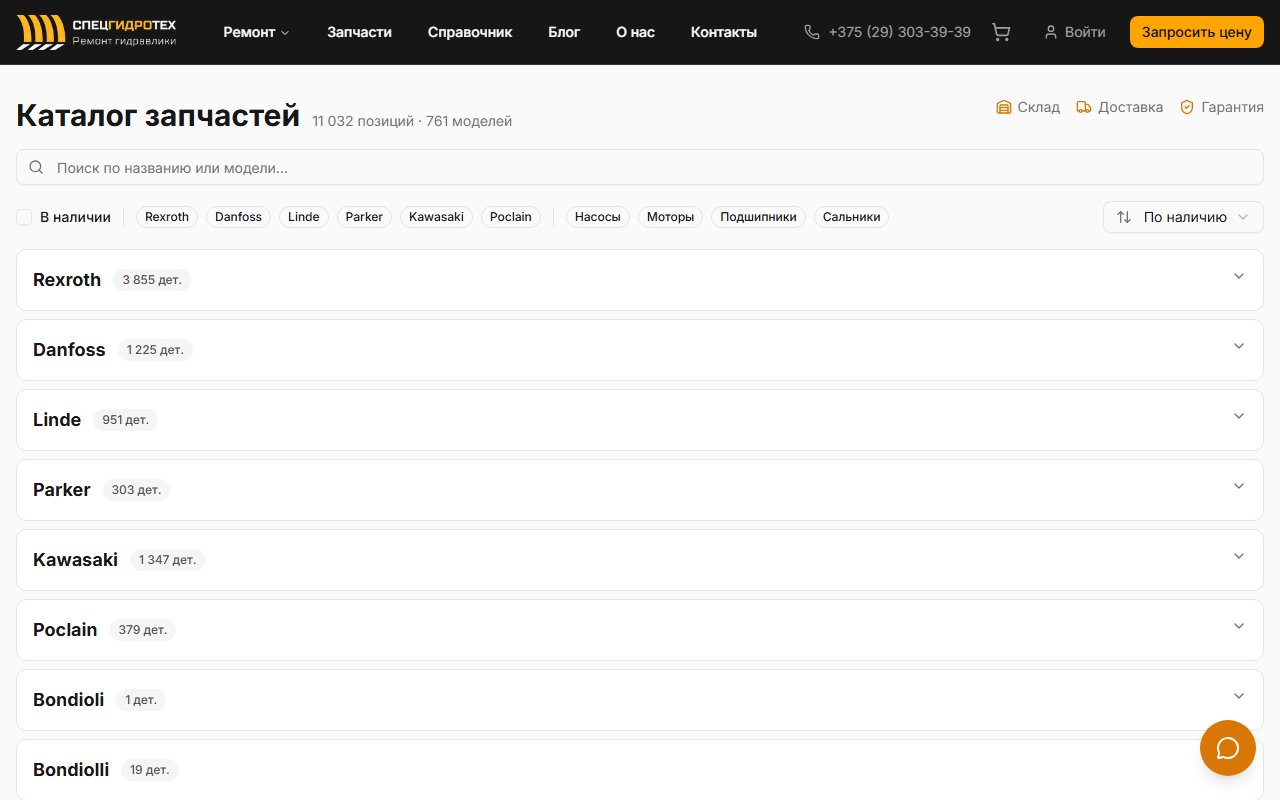Open the Ремонт menu
This screenshot has width=1280, height=800.
tap(256, 32)
